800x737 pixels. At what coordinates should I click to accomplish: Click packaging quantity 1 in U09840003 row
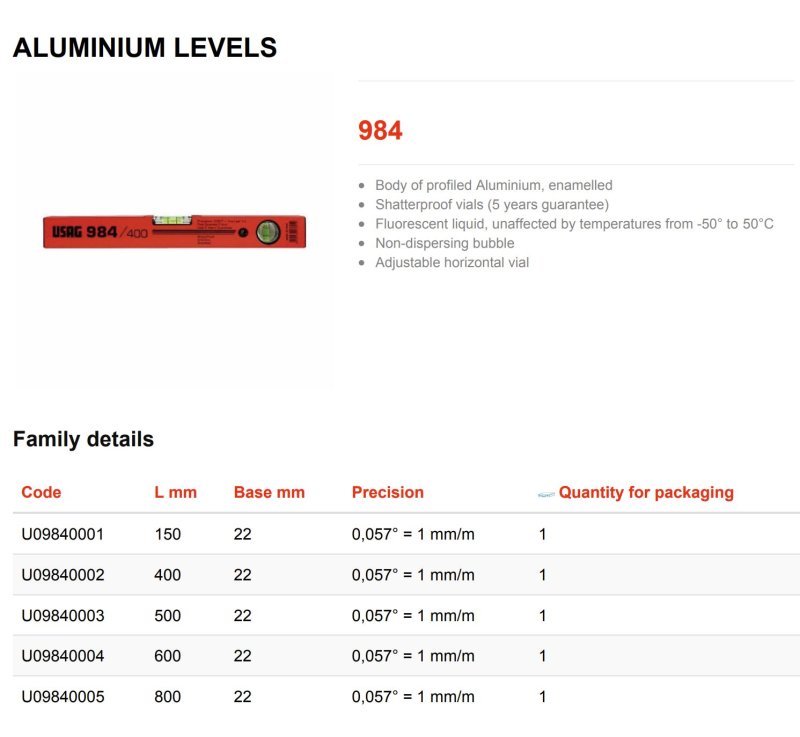pyautogui.click(x=542, y=616)
